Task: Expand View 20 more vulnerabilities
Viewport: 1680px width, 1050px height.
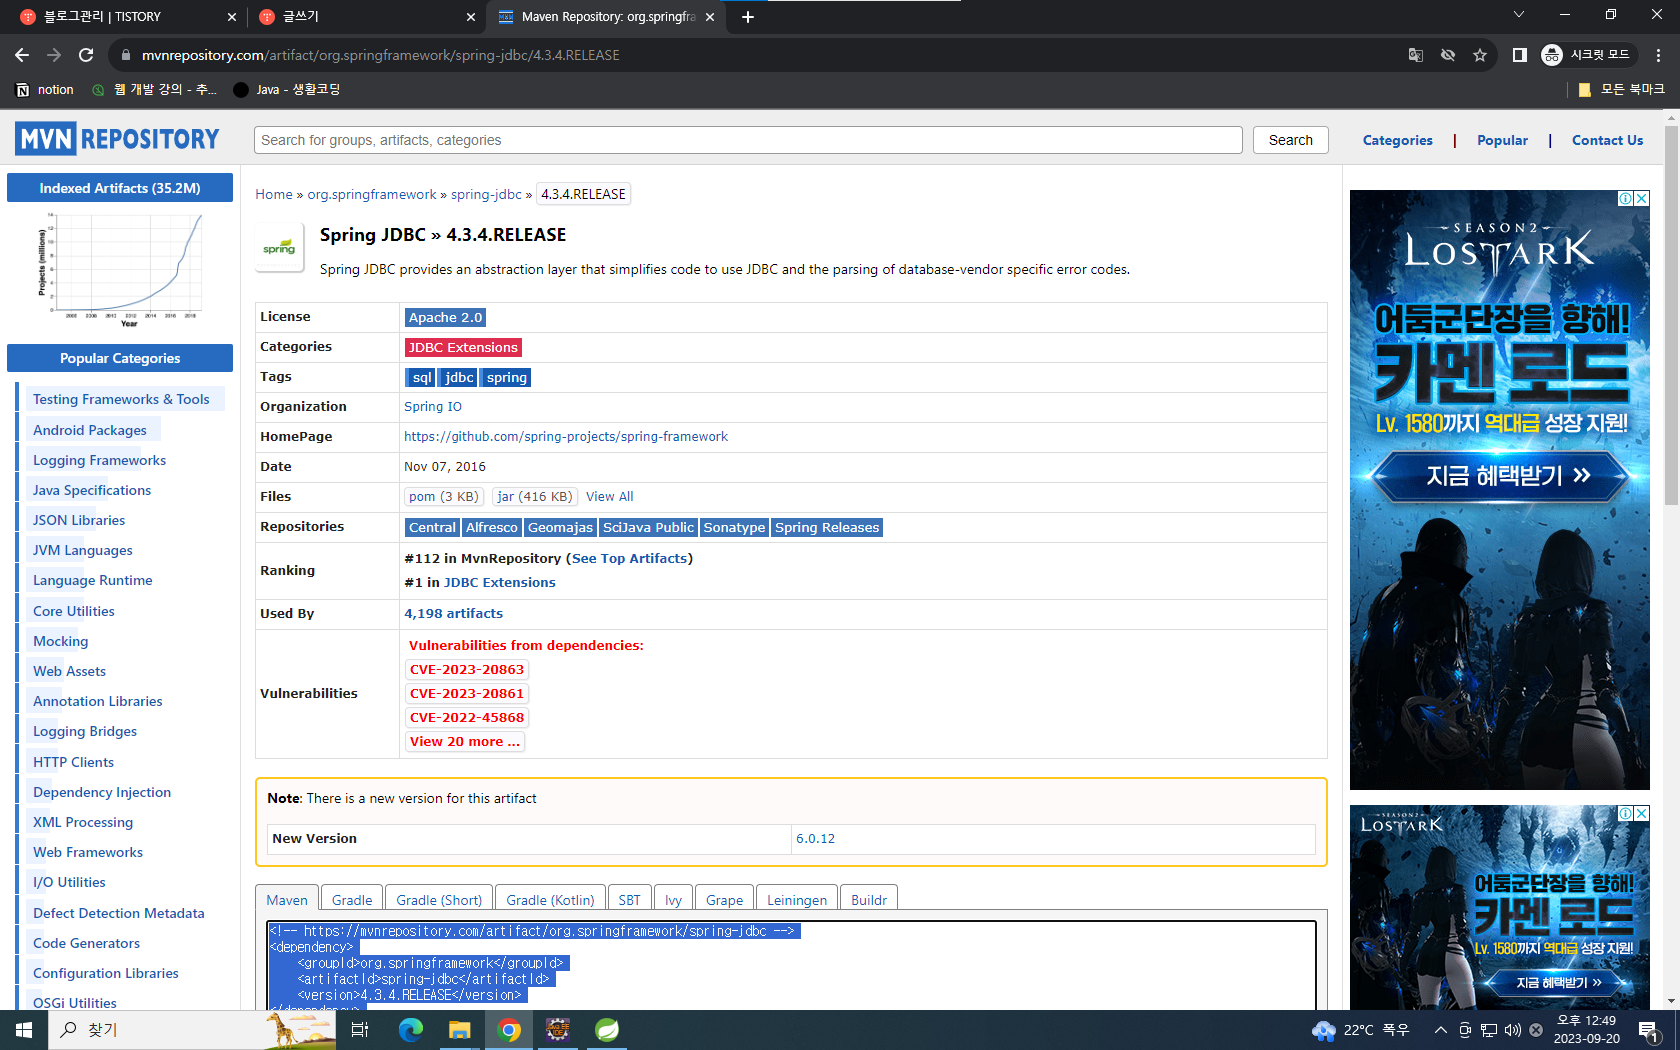Action: 465,741
